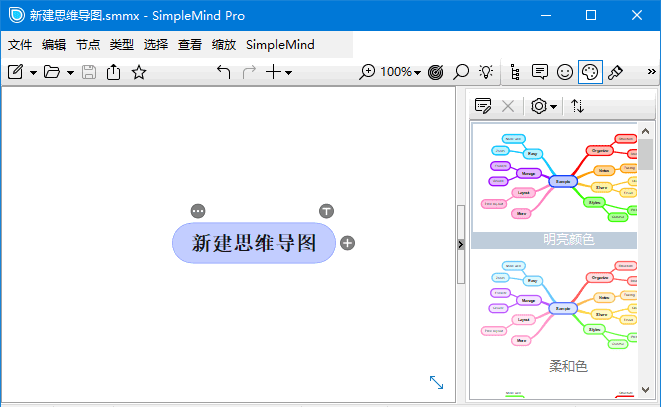661x407 pixels.
Task: Expand the new mind map dropdown arrow
Action: (x=33, y=73)
